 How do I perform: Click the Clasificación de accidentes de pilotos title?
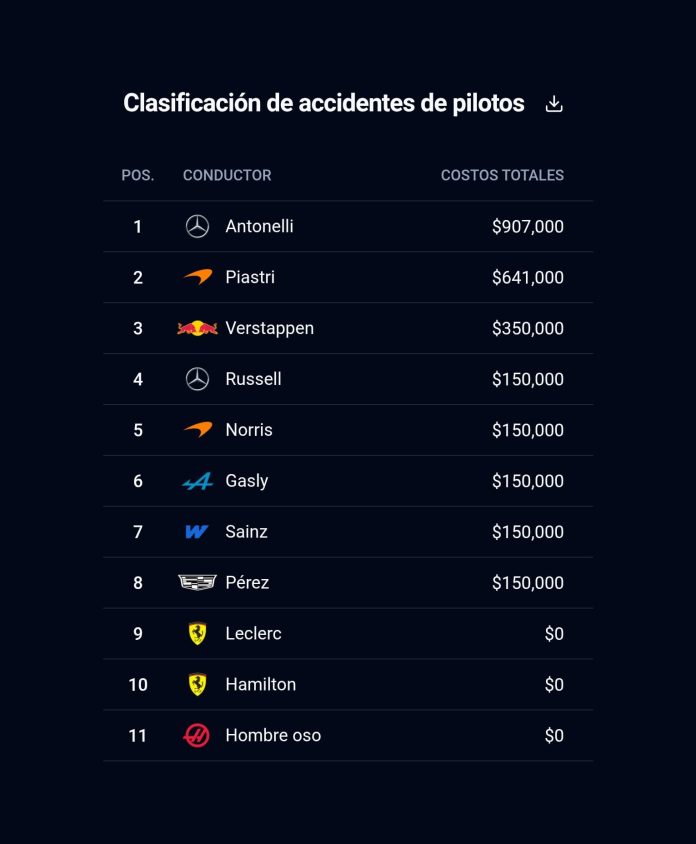click(x=324, y=103)
